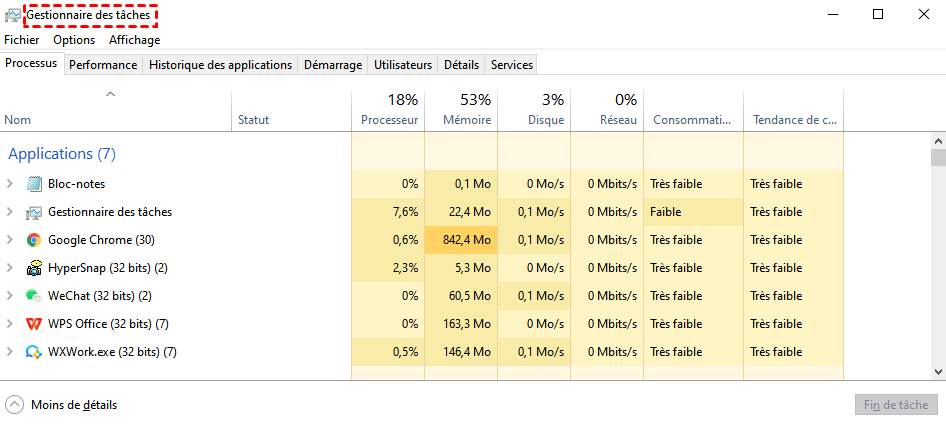Switch to the Démarrage tab
The image size is (946, 428).
tap(333, 65)
